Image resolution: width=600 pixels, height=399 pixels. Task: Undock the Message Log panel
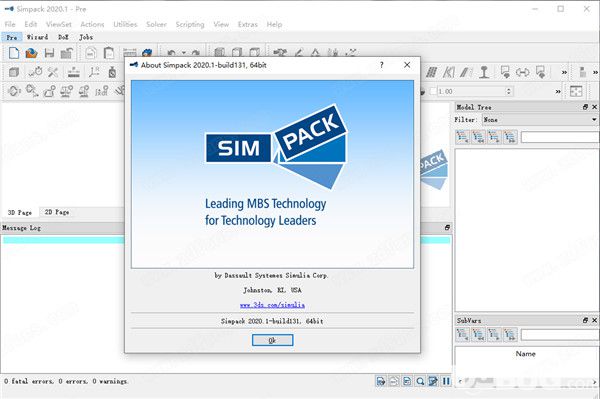coord(447,228)
